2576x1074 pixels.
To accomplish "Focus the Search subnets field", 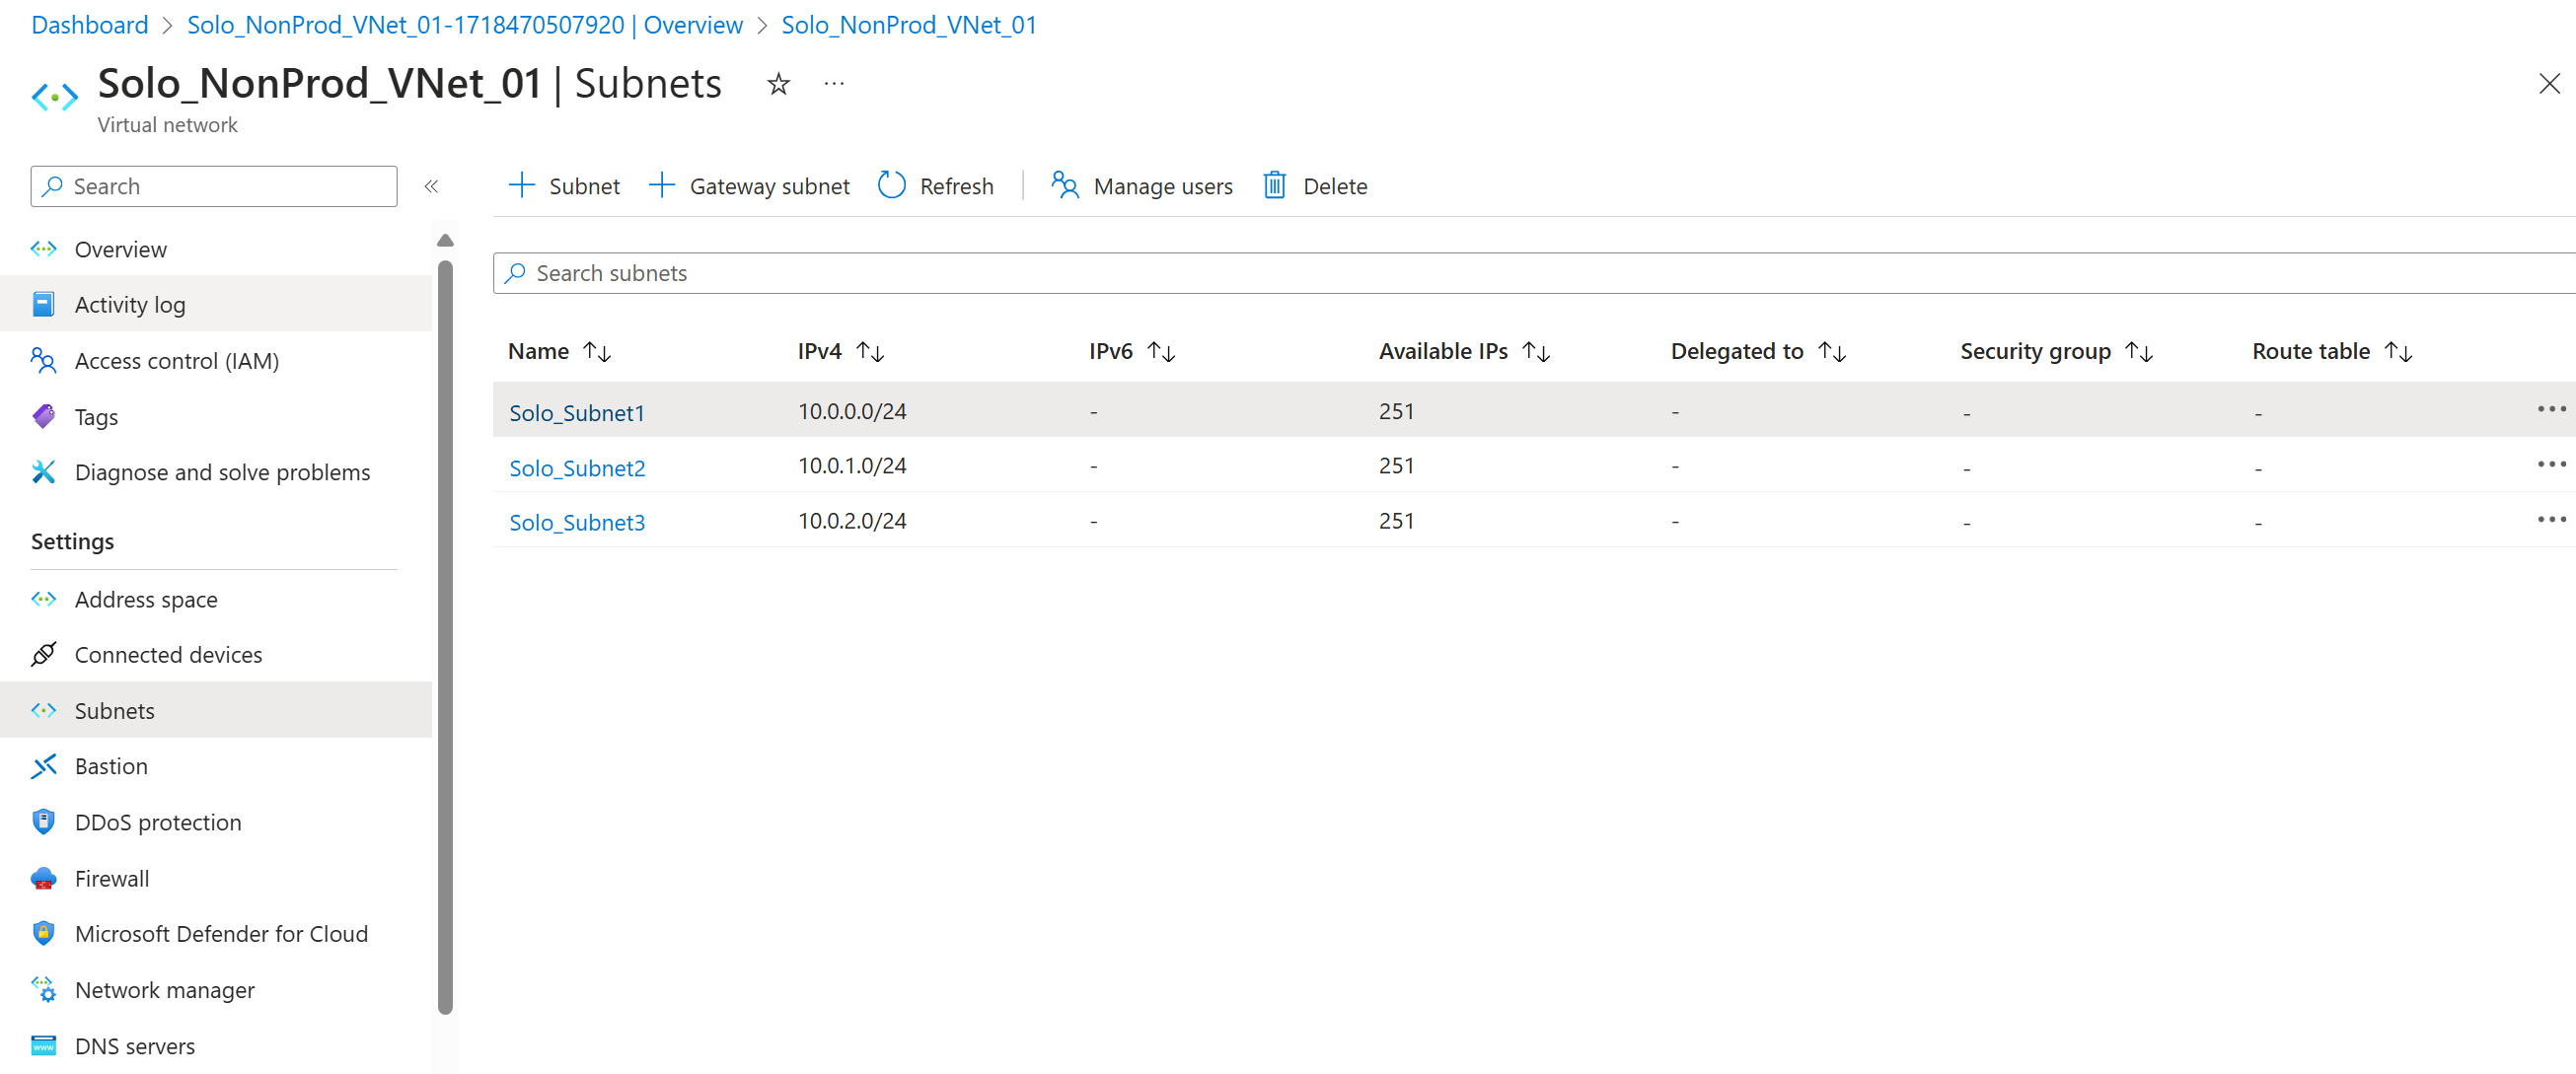I will click(1534, 273).
